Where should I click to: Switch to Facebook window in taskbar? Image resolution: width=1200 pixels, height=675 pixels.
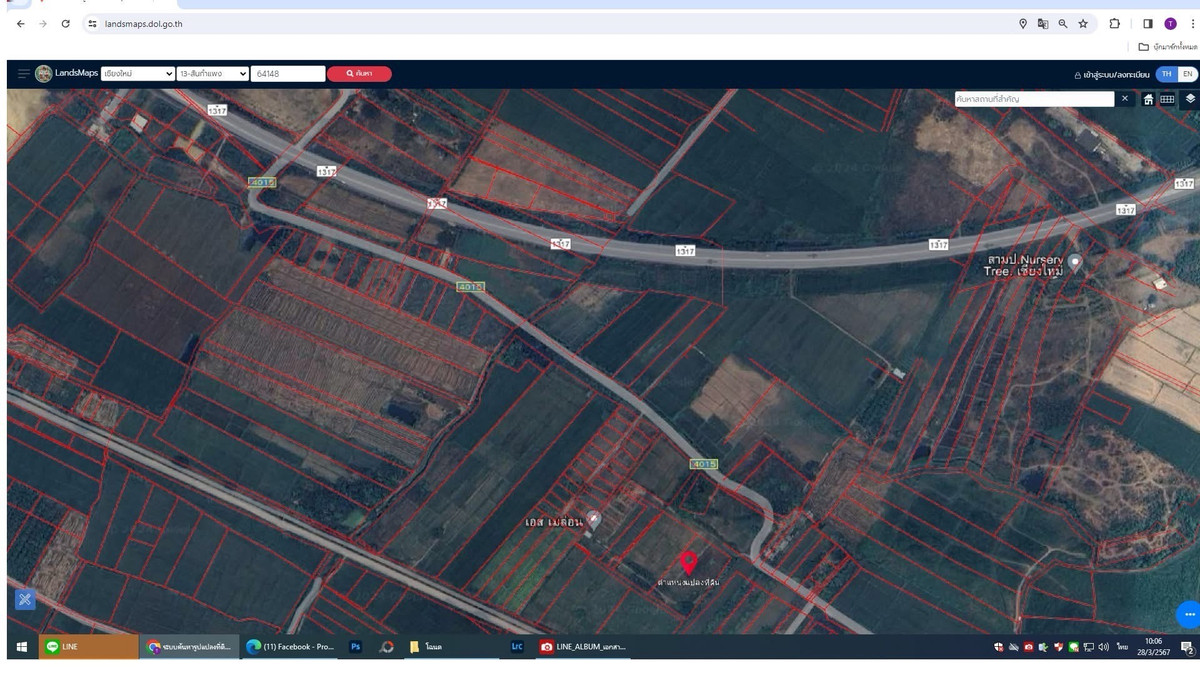(x=290, y=647)
